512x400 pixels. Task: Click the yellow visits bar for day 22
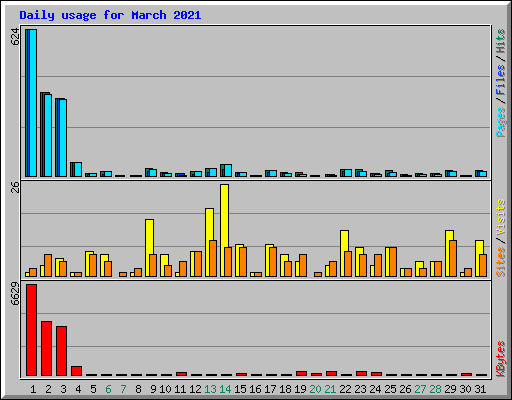[x=344, y=253]
